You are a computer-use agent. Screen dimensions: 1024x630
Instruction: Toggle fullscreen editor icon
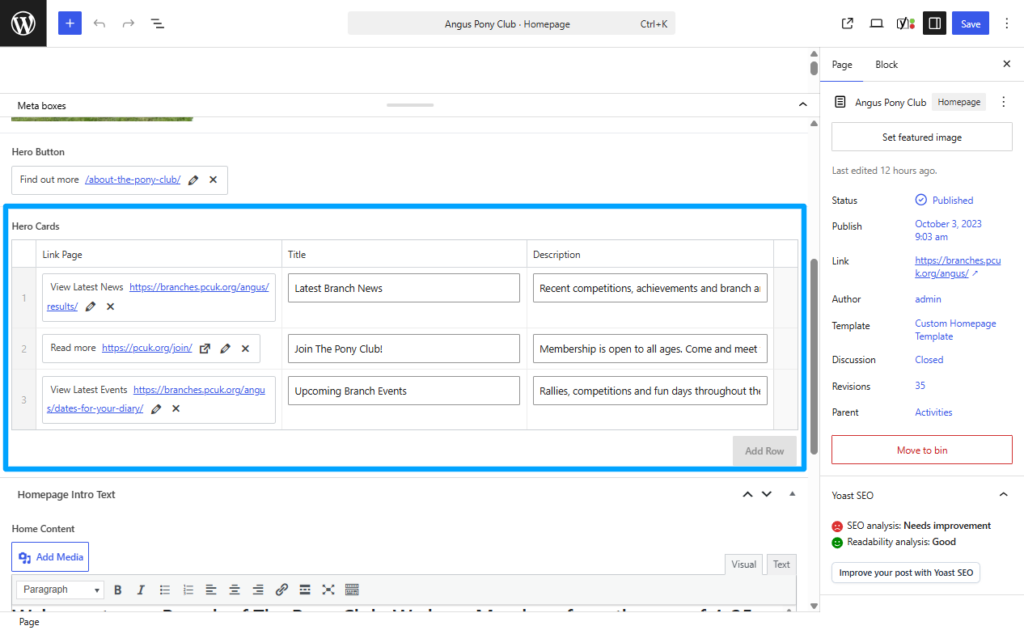328,590
